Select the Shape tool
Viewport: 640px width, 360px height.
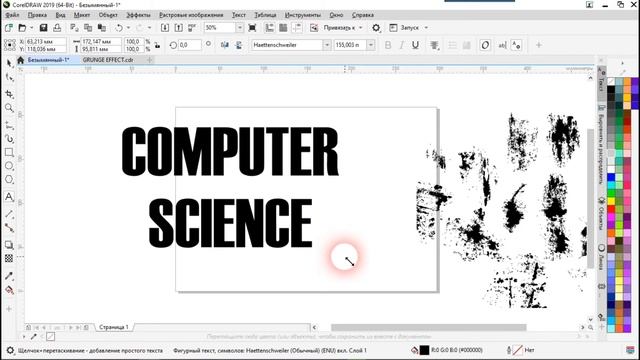coord(9,78)
